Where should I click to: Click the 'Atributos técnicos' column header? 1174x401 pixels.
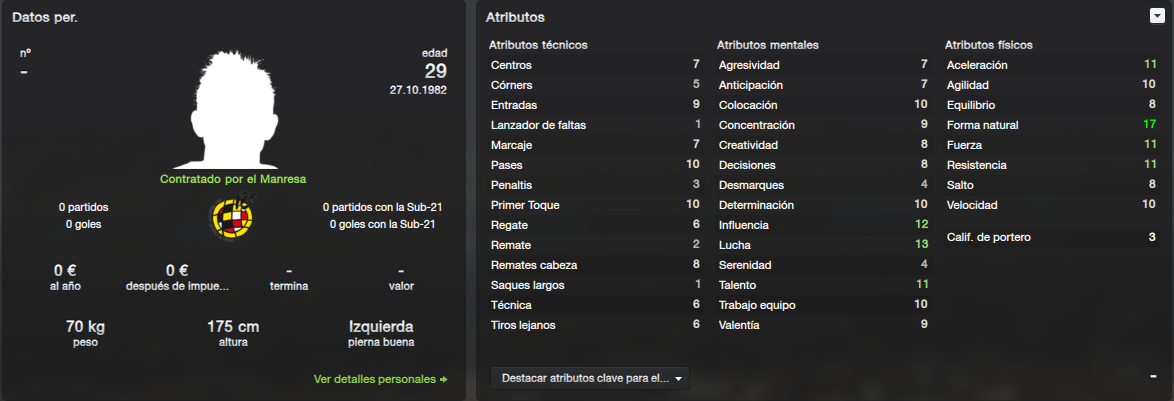[x=538, y=45]
